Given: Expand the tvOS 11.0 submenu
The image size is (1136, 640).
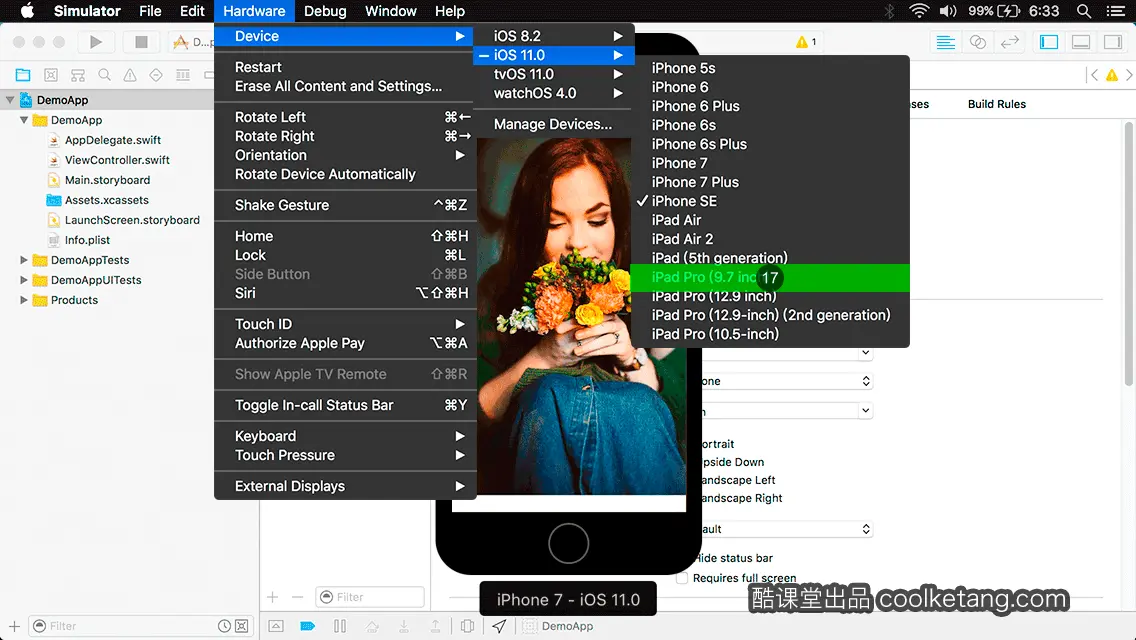Looking at the screenshot, I should [x=554, y=74].
